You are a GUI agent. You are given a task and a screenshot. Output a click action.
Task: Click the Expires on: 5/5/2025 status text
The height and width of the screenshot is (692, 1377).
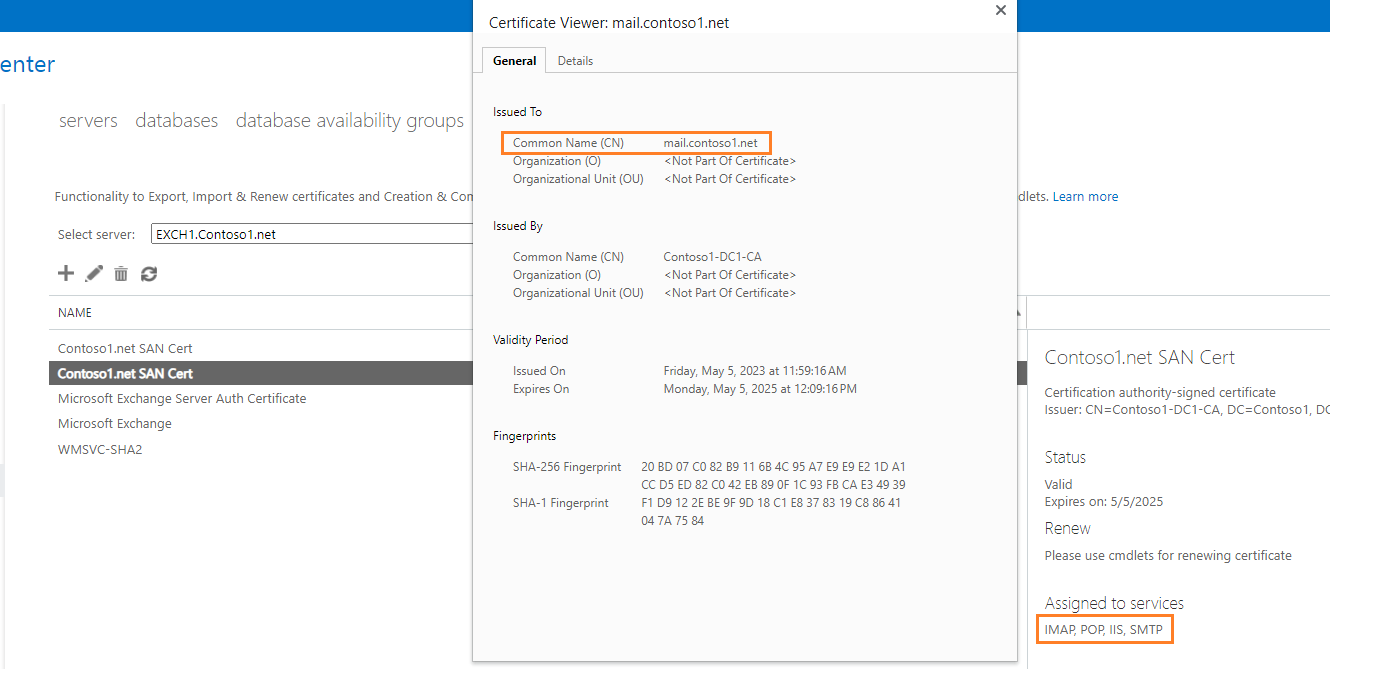coord(1104,502)
